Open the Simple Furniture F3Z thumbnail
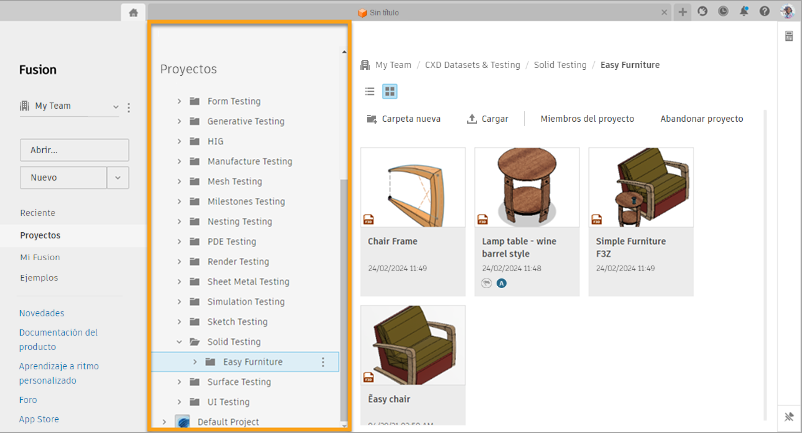The height and width of the screenshot is (433, 802). 641,188
